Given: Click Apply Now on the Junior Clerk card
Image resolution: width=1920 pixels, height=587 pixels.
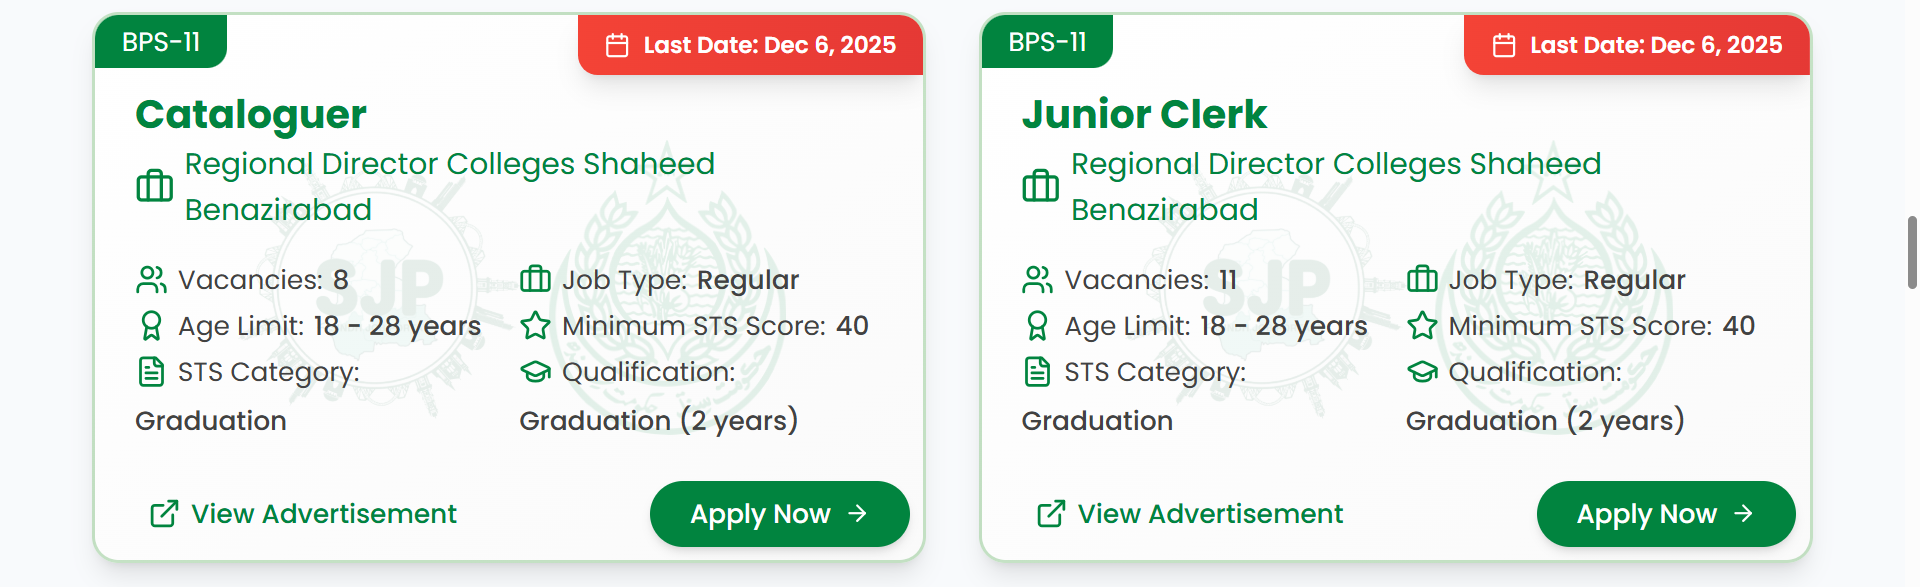Looking at the screenshot, I should 1665,513.
